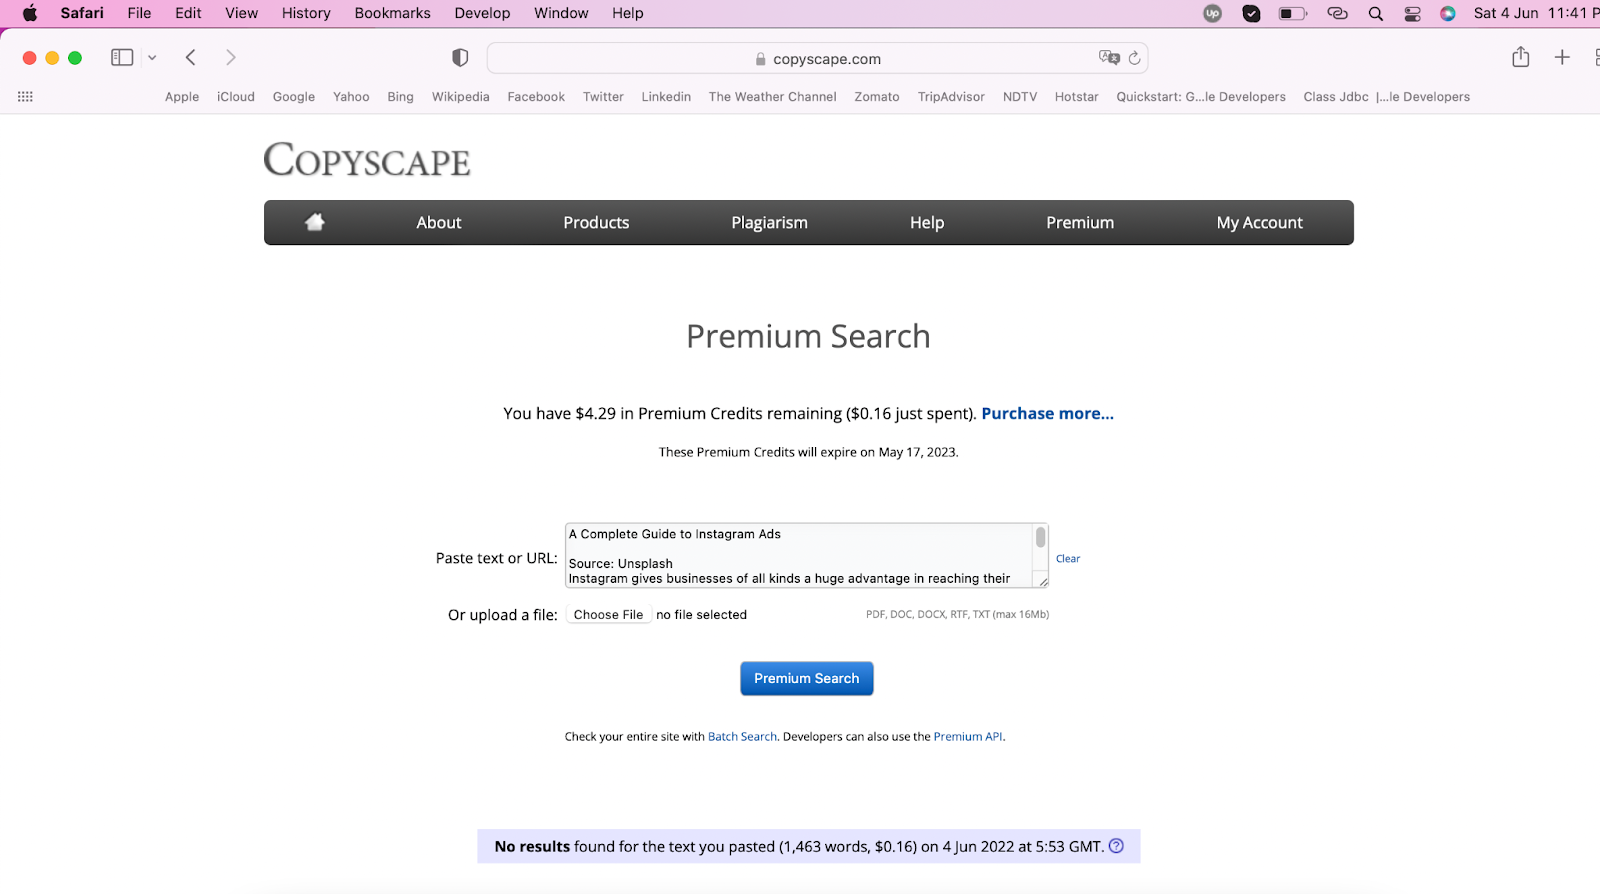1600x894 pixels.
Task: Click the Copyscape home icon
Action: [x=315, y=222]
